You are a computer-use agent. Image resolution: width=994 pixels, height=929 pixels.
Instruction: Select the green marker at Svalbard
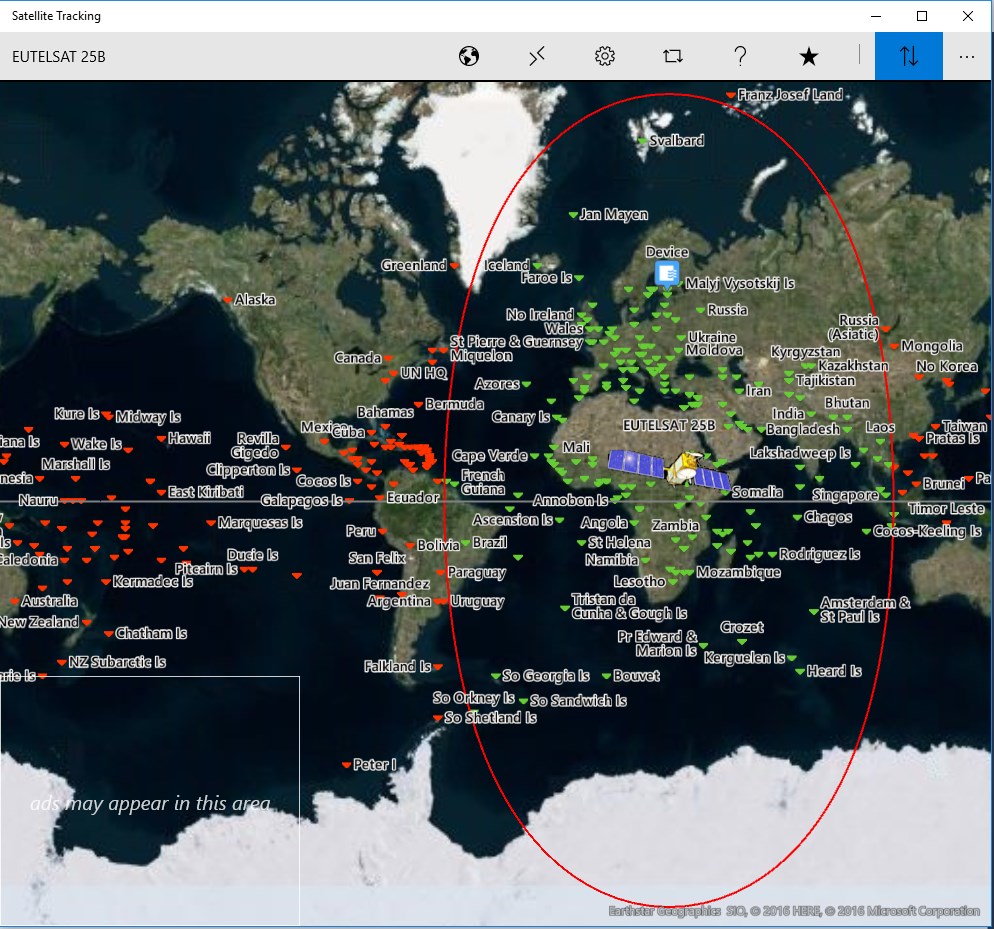click(642, 140)
